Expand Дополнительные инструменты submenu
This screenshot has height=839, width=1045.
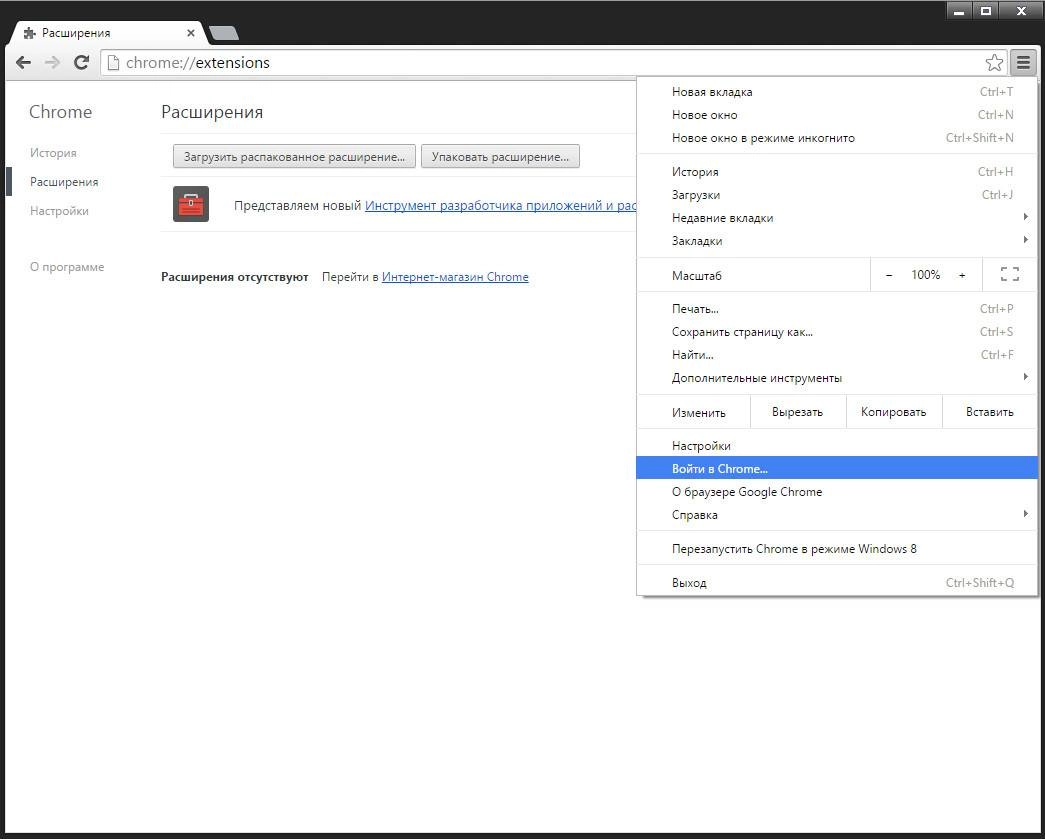[x=837, y=378]
